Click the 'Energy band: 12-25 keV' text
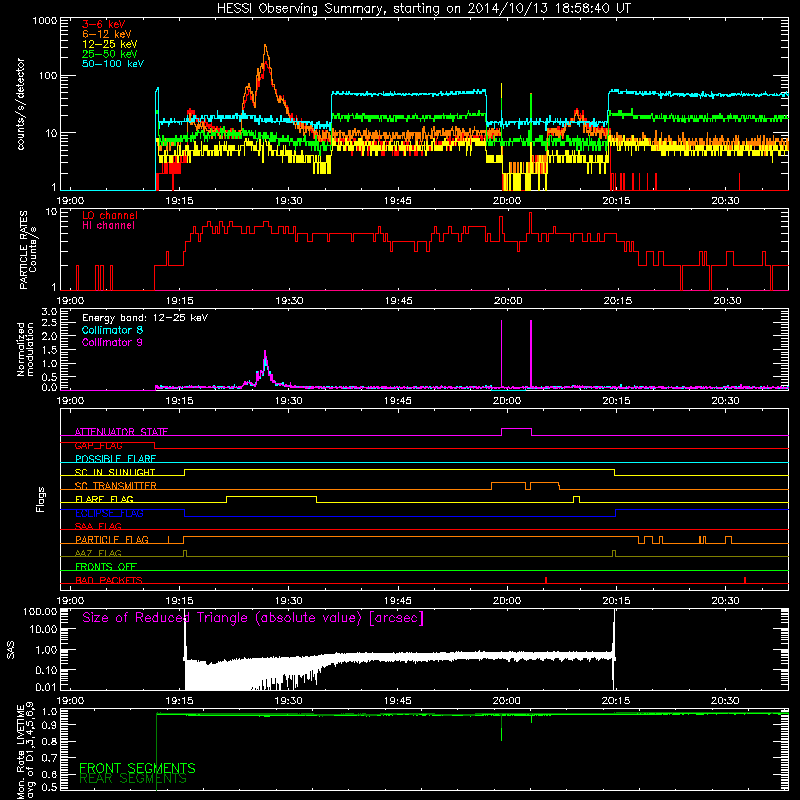Image resolution: width=800 pixels, height=800 pixels. point(145,318)
